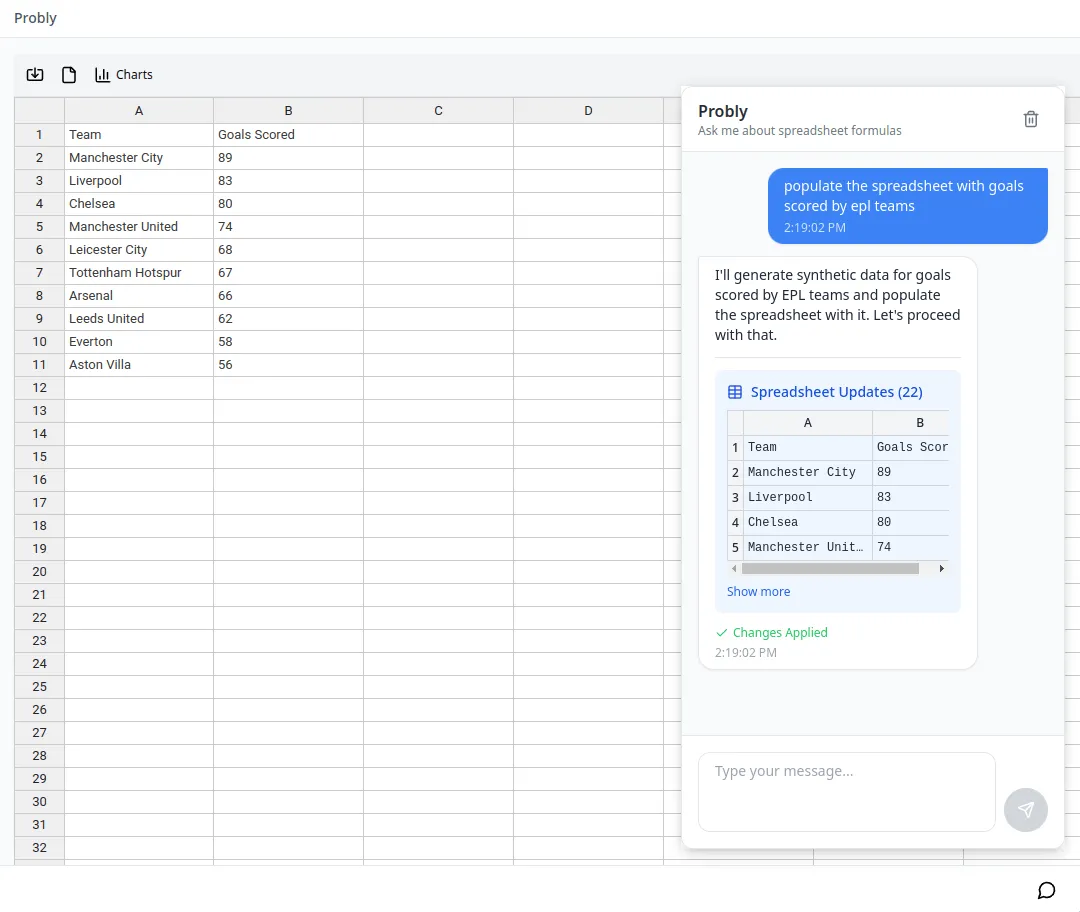Click the Spreadsheet Updates table icon
Viewport: 1080px width, 912px height.
point(735,392)
